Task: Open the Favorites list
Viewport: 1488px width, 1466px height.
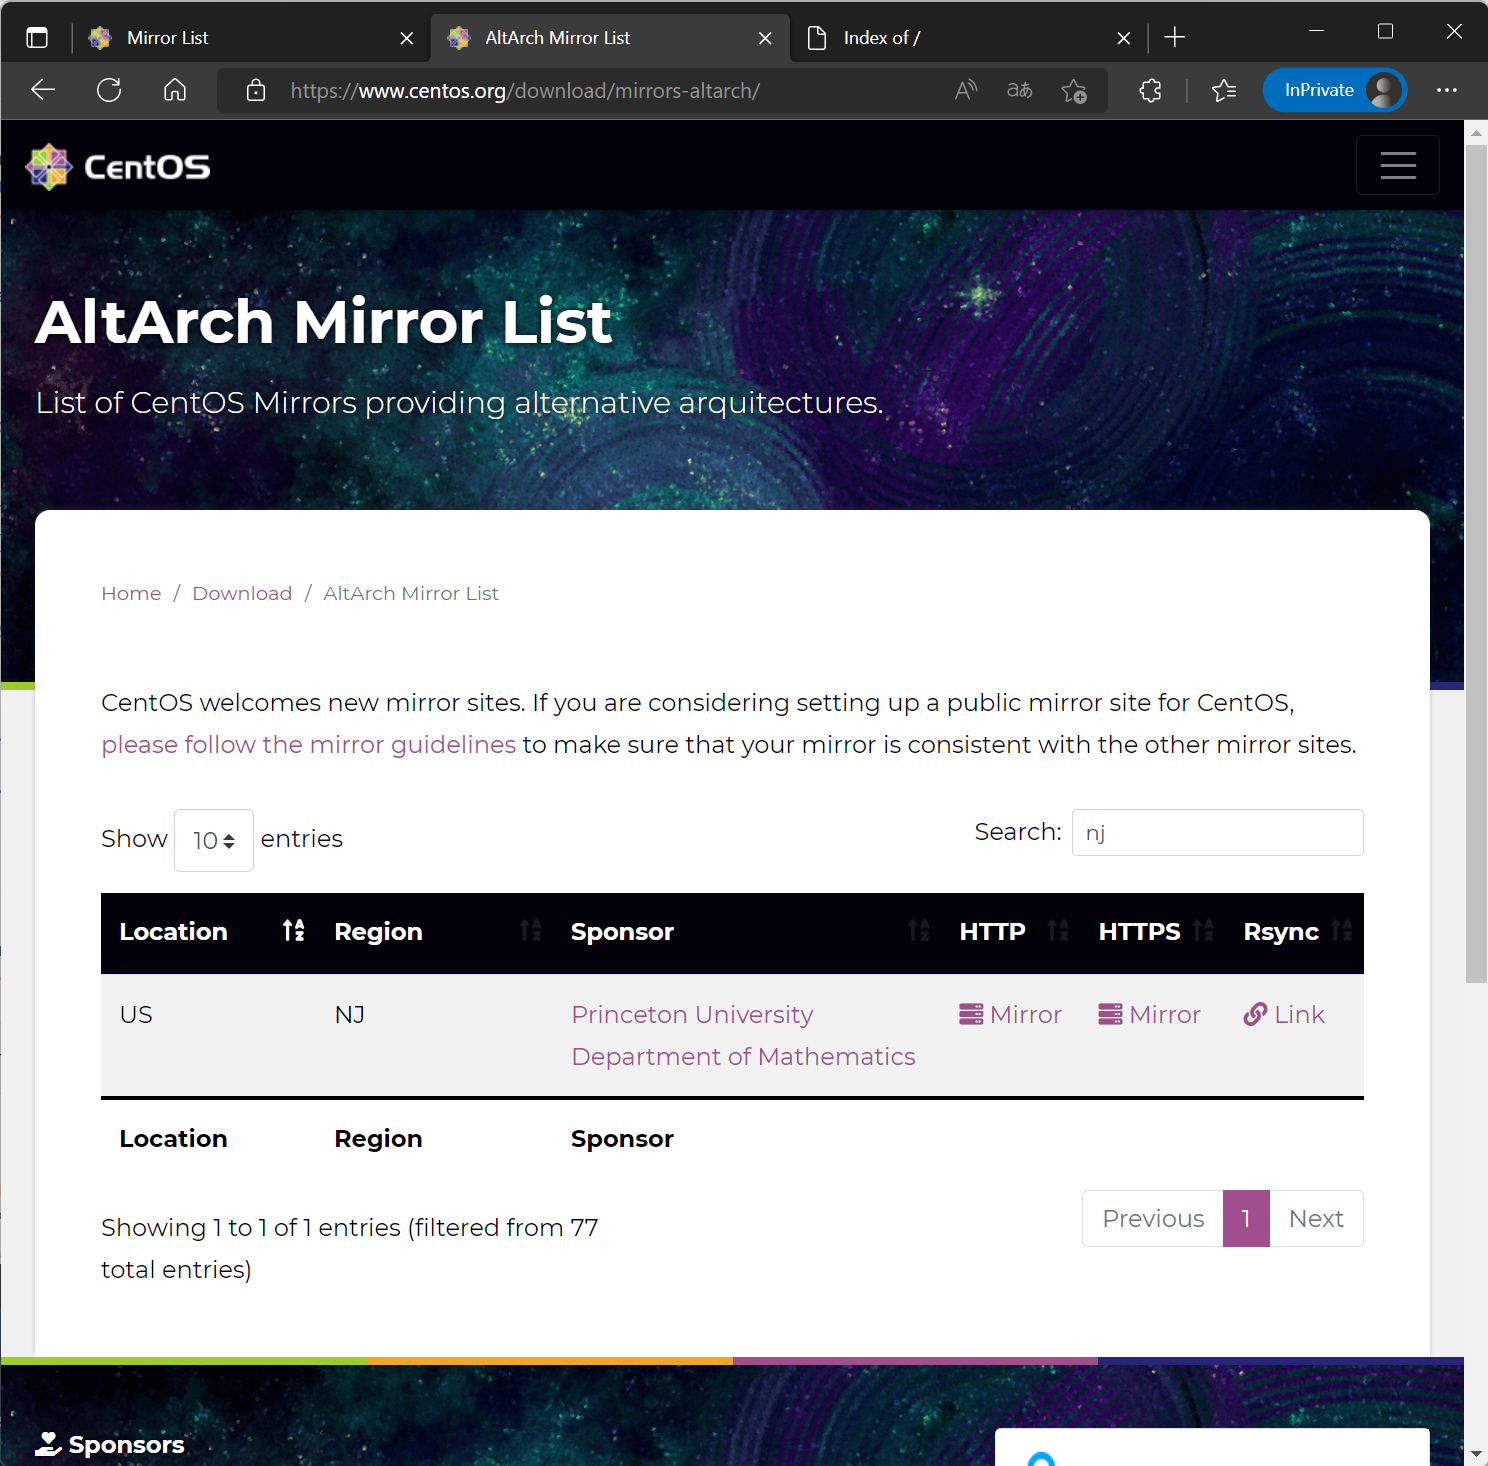Action: [x=1224, y=90]
